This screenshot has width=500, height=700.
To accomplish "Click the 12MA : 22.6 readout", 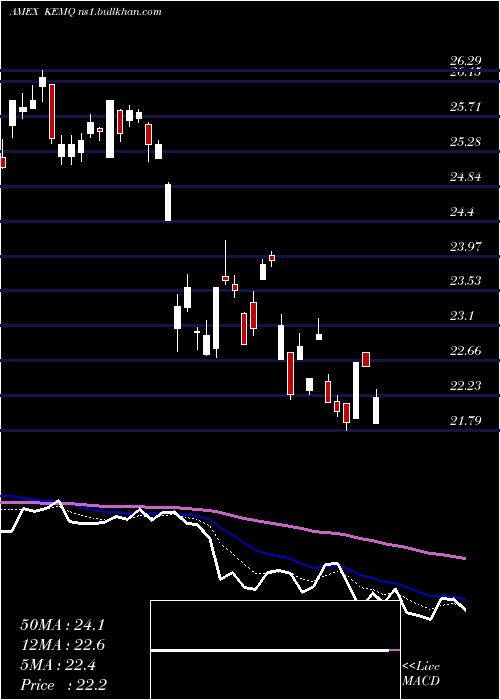I will point(62,645).
